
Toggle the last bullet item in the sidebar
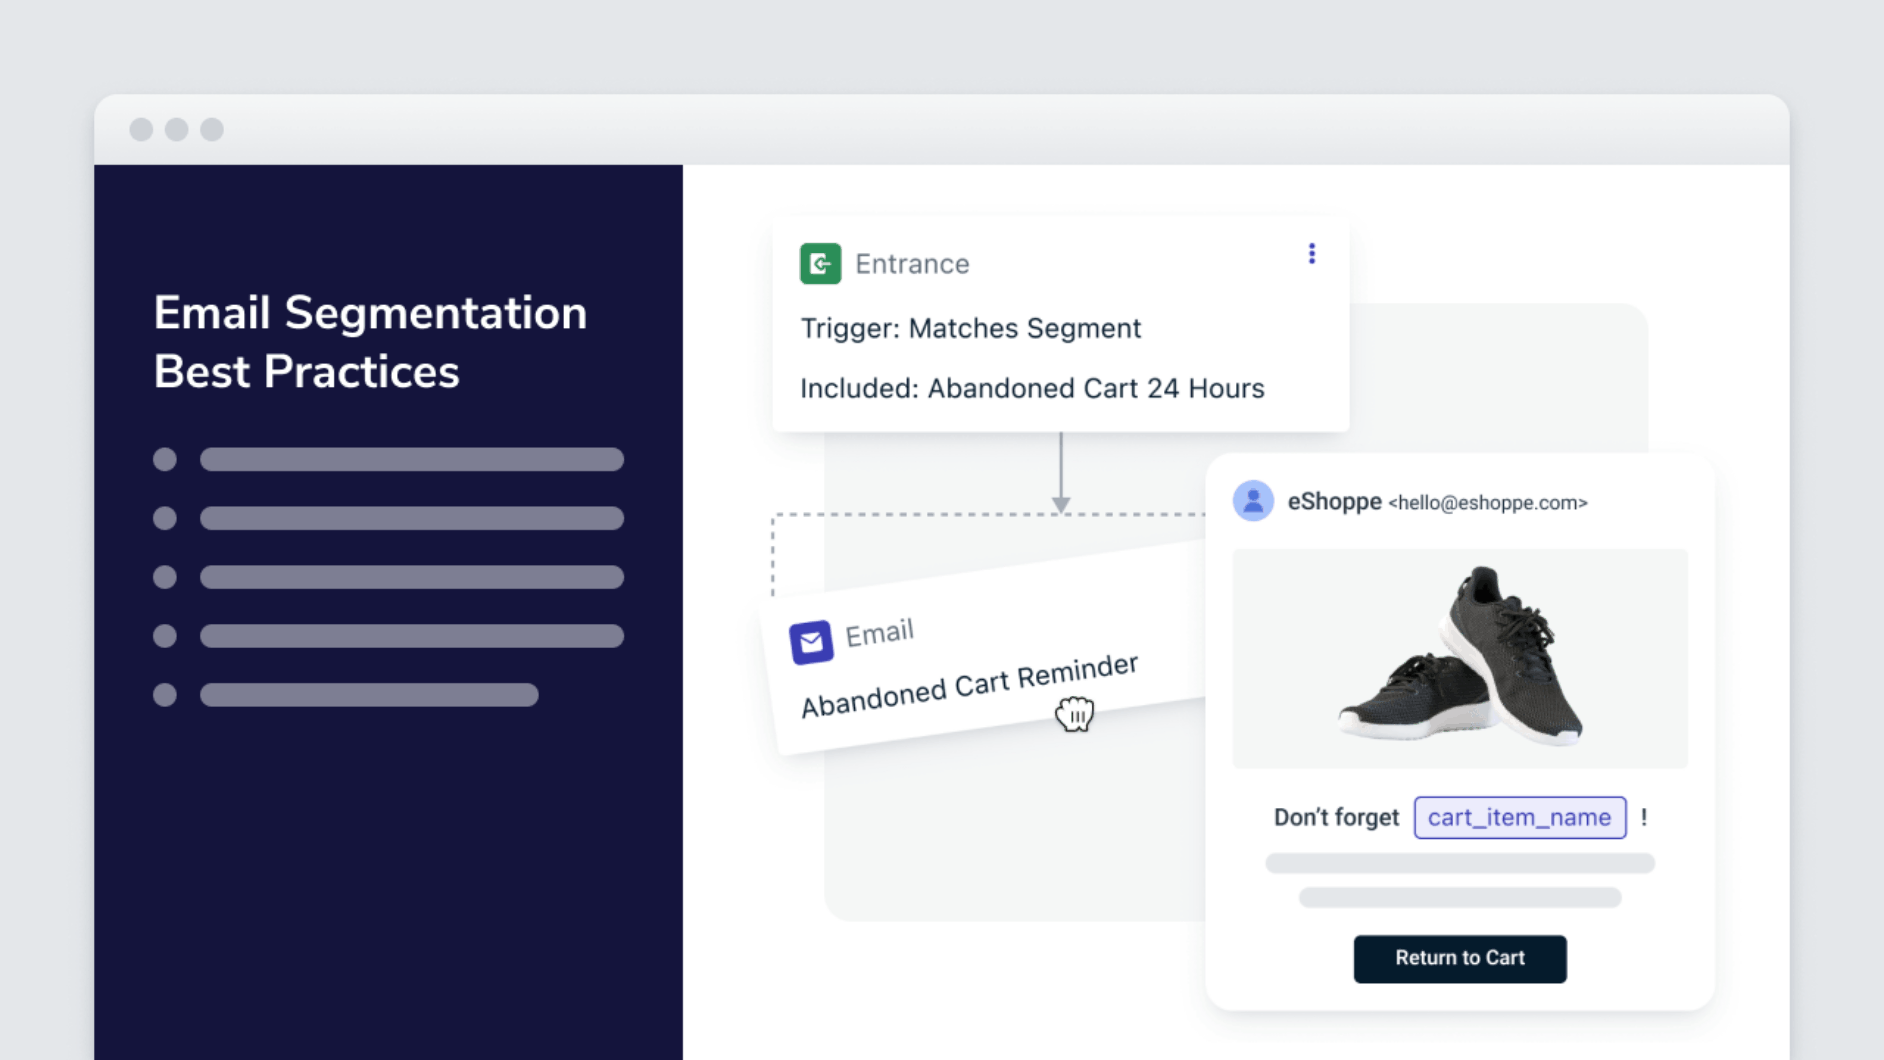[x=165, y=694]
